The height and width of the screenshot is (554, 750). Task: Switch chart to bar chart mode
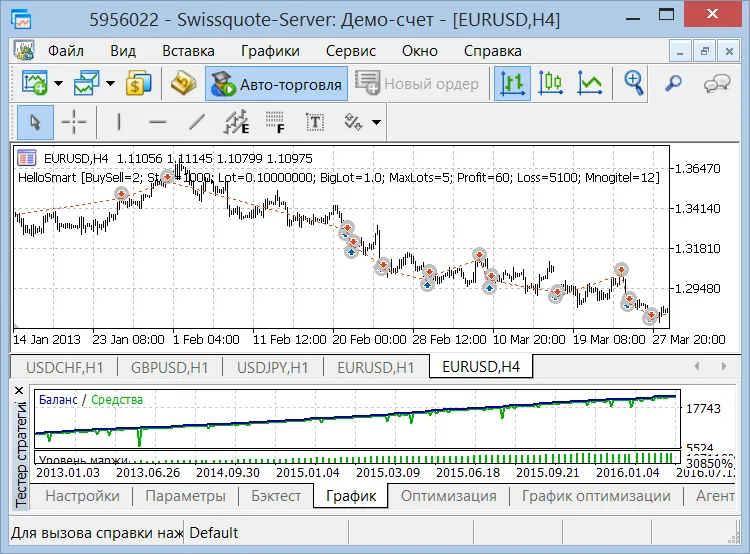click(x=513, y=84)
